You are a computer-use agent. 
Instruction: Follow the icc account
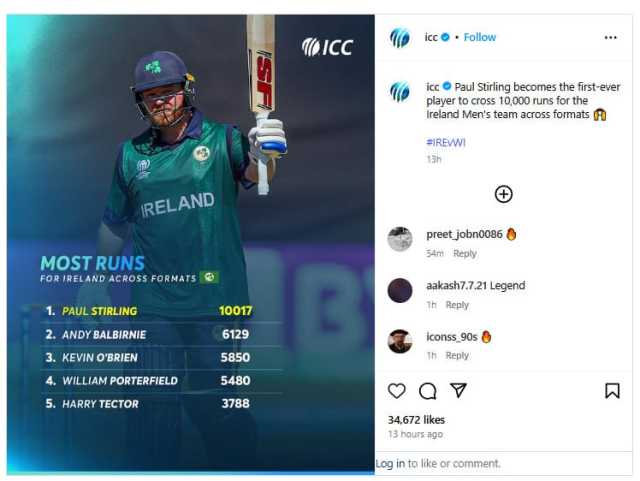tap(480, 37)
